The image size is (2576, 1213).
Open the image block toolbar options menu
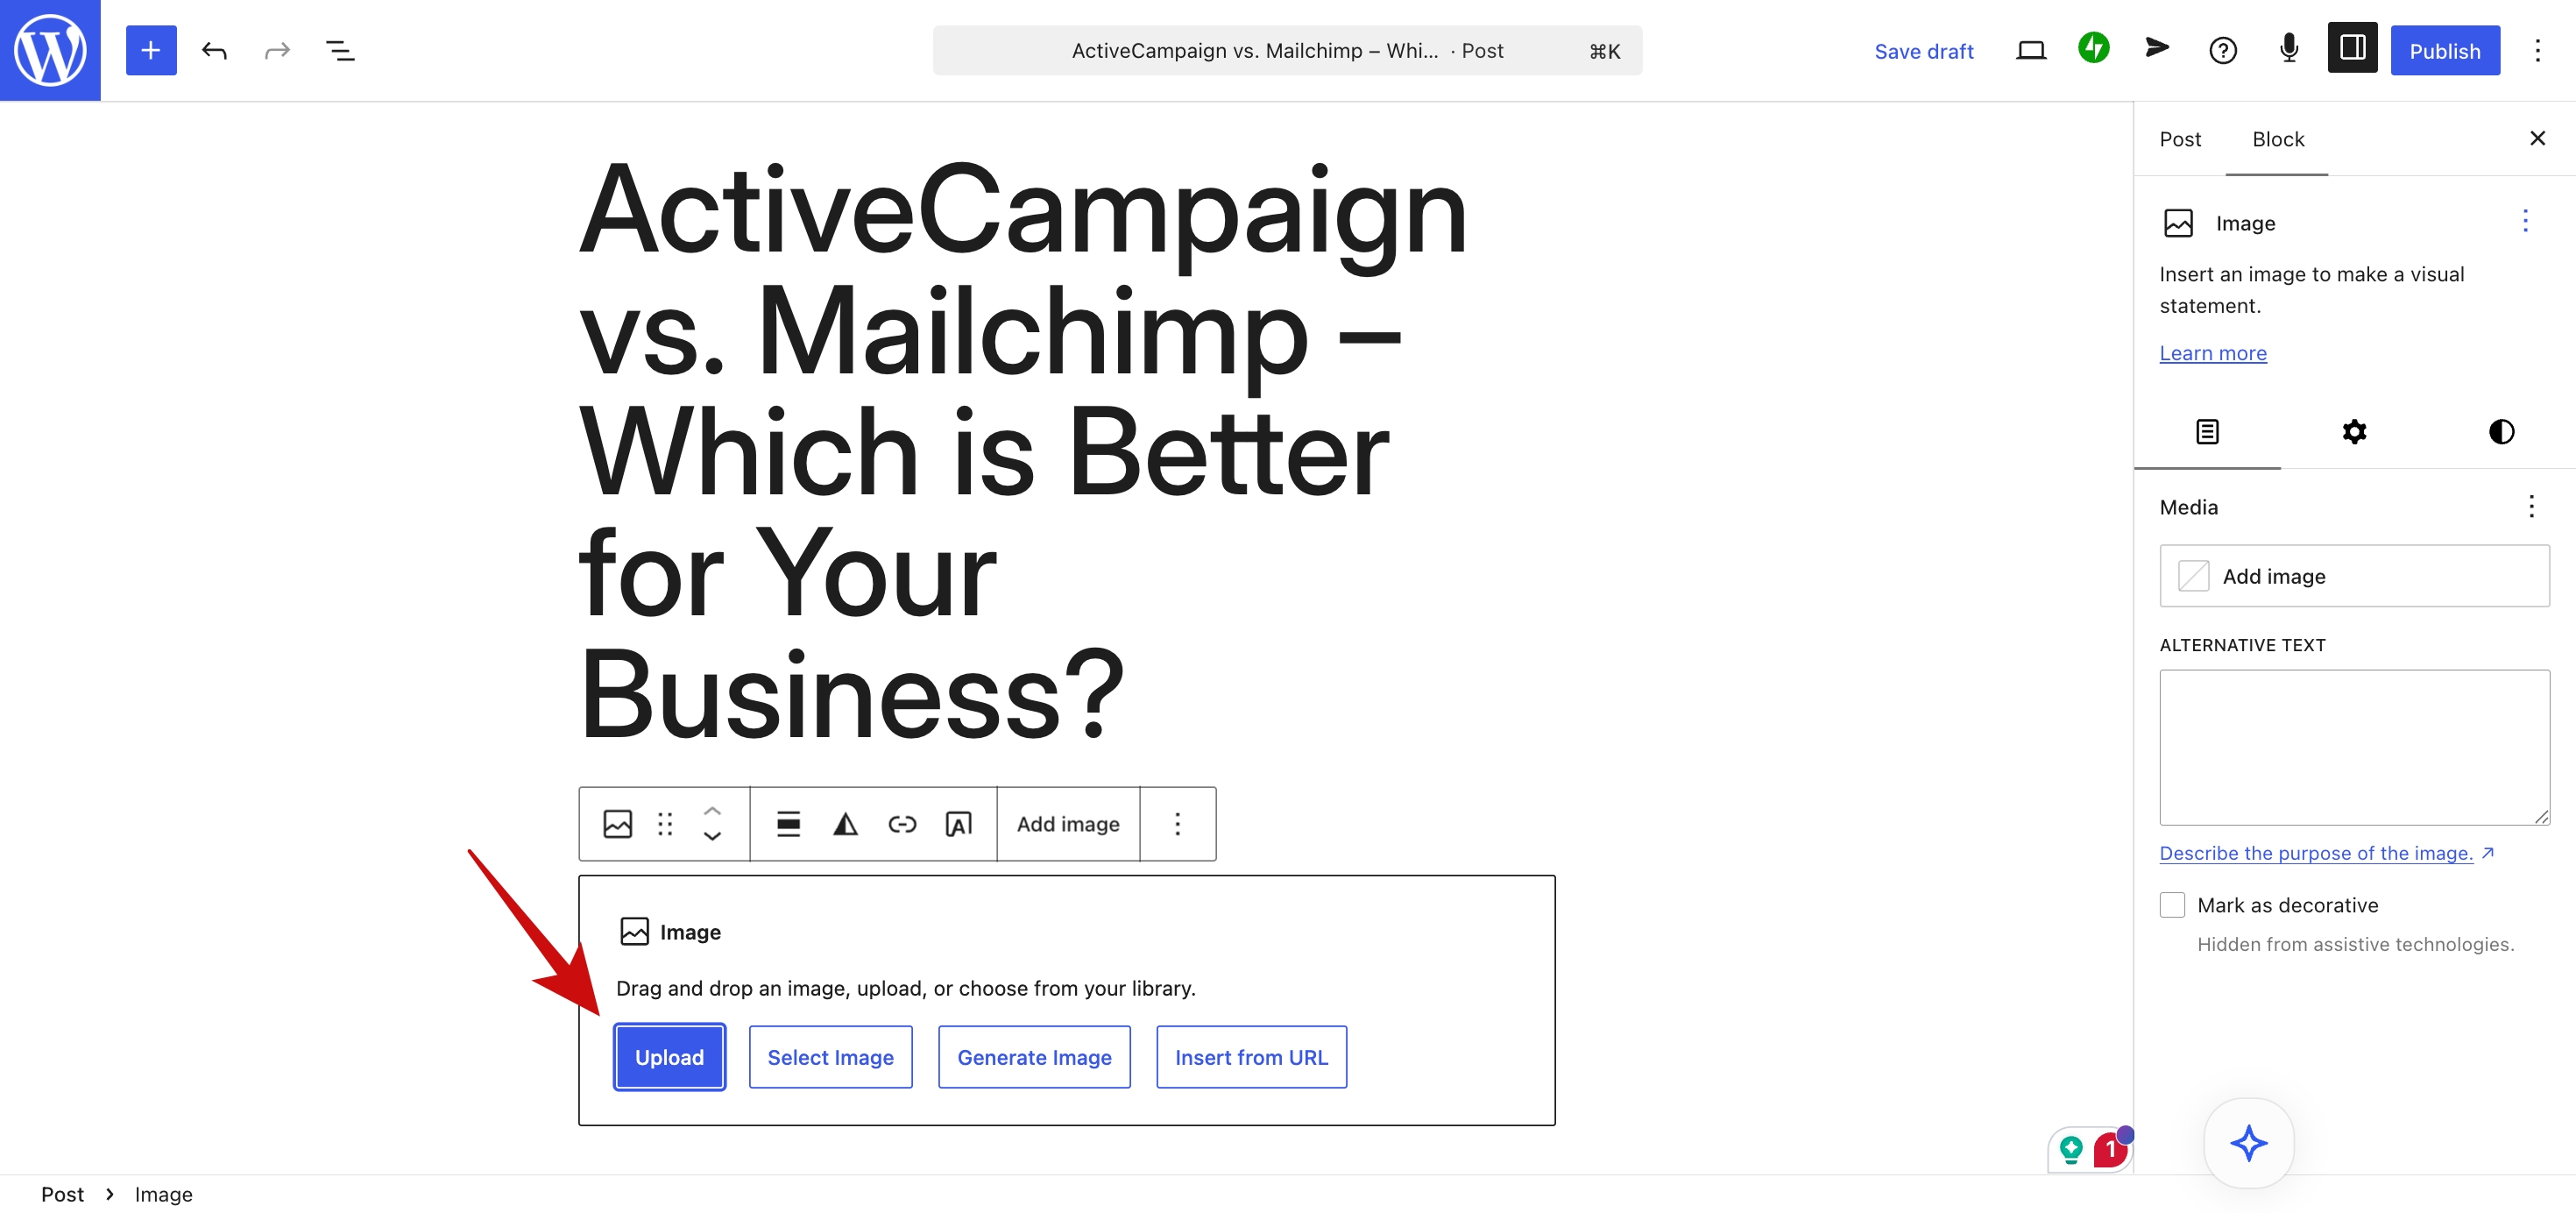1177,823
